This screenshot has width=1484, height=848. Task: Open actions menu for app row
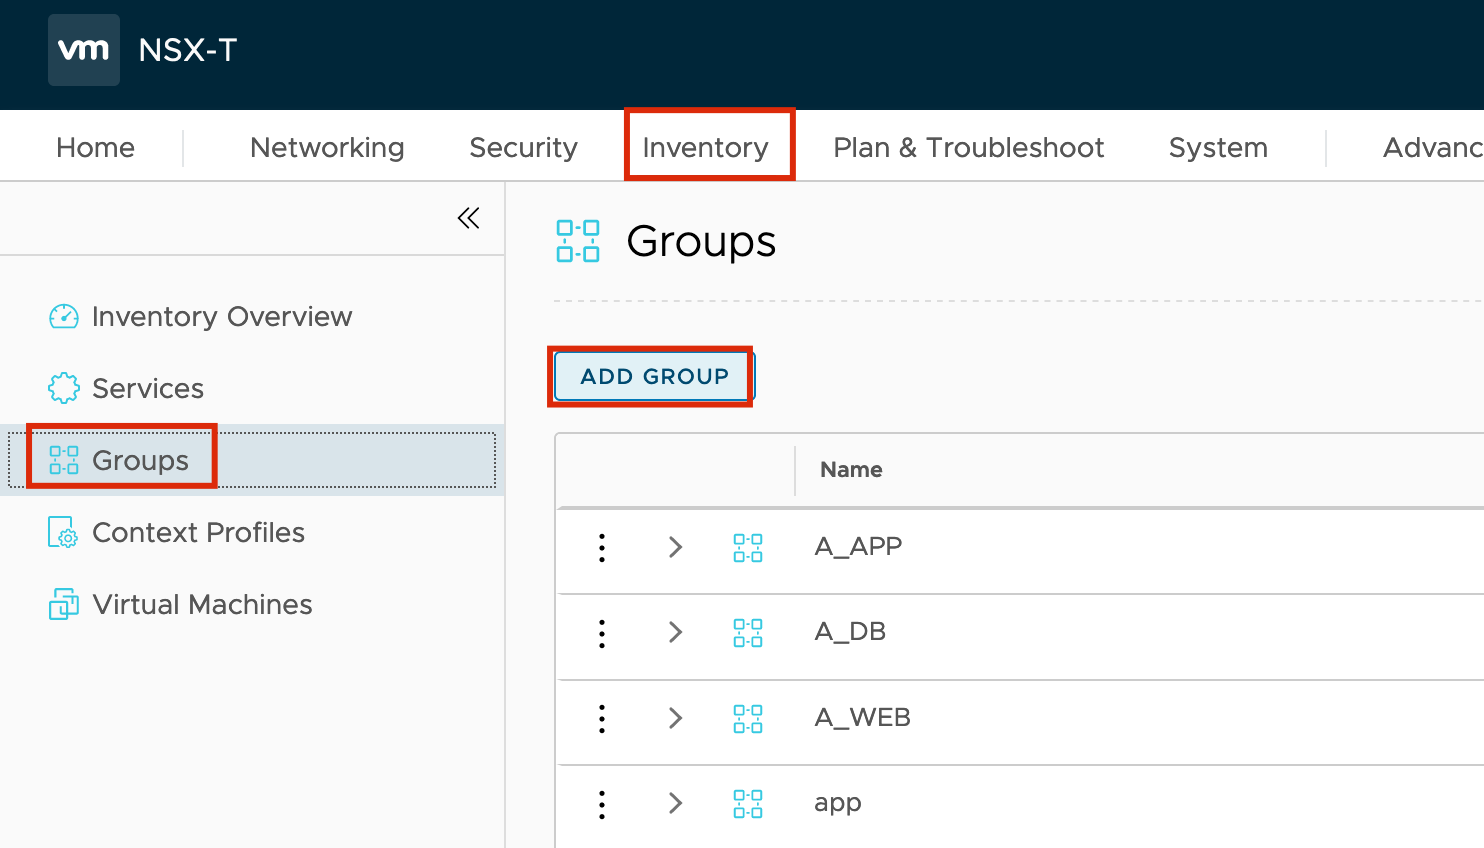[602, 804]
